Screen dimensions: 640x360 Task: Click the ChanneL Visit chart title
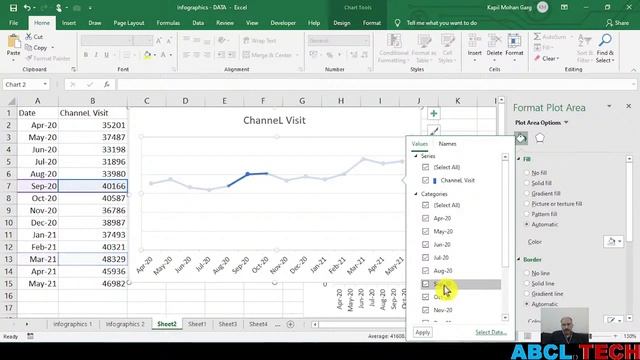pos(274,120)
